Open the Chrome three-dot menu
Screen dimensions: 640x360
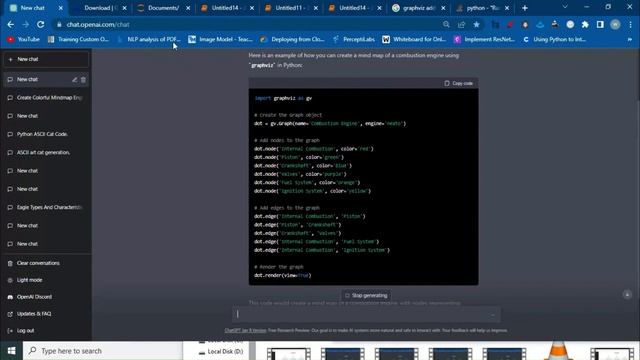tap(630, 24)
